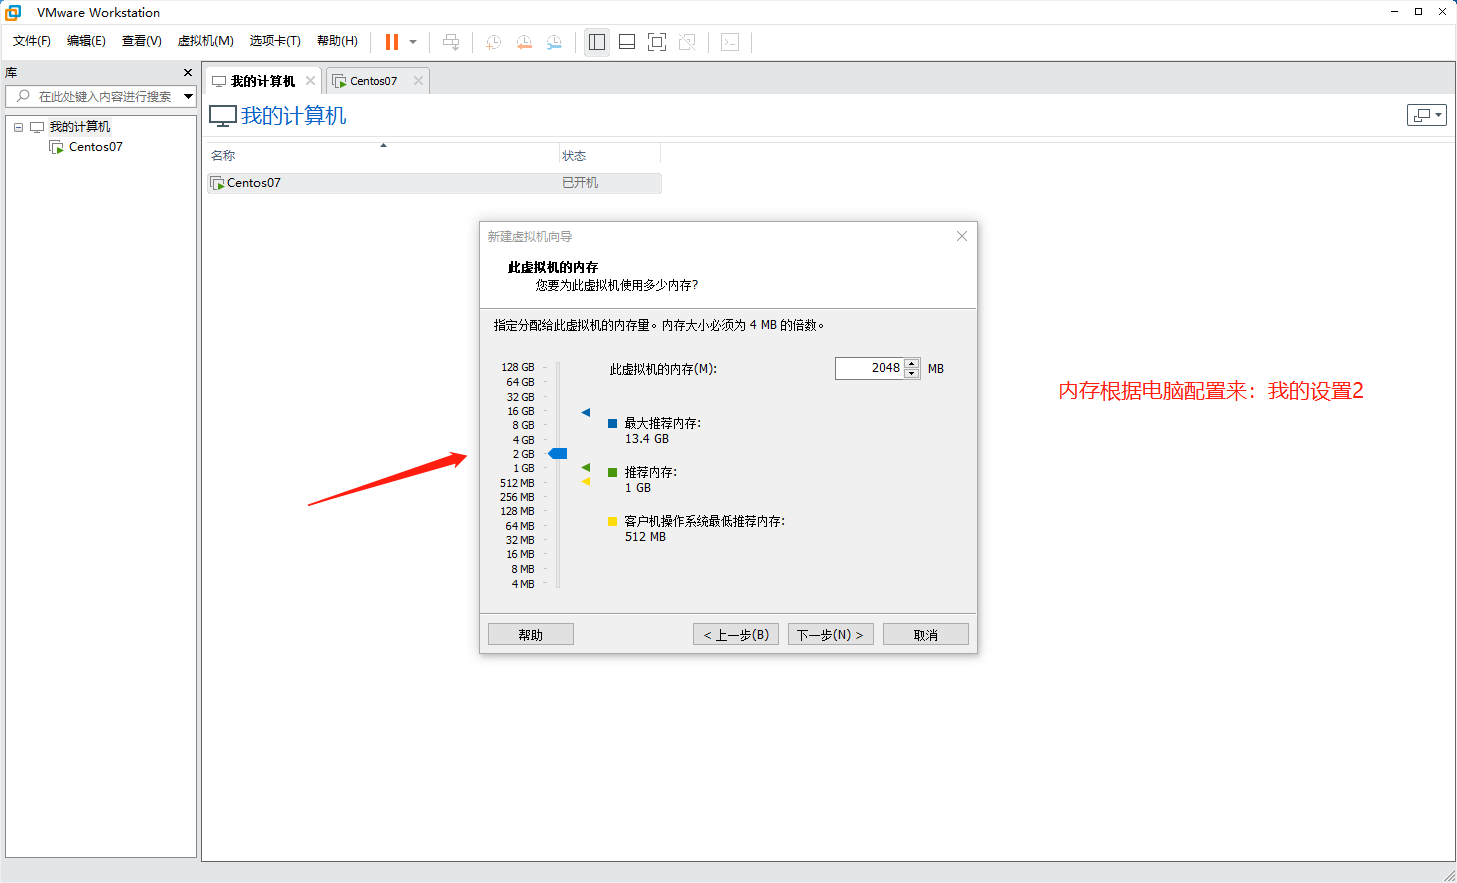The height and width of the screenshot is (883, 1457).
Task: Click the memory value input field showing 2048
Action: (x=869, y=368)
